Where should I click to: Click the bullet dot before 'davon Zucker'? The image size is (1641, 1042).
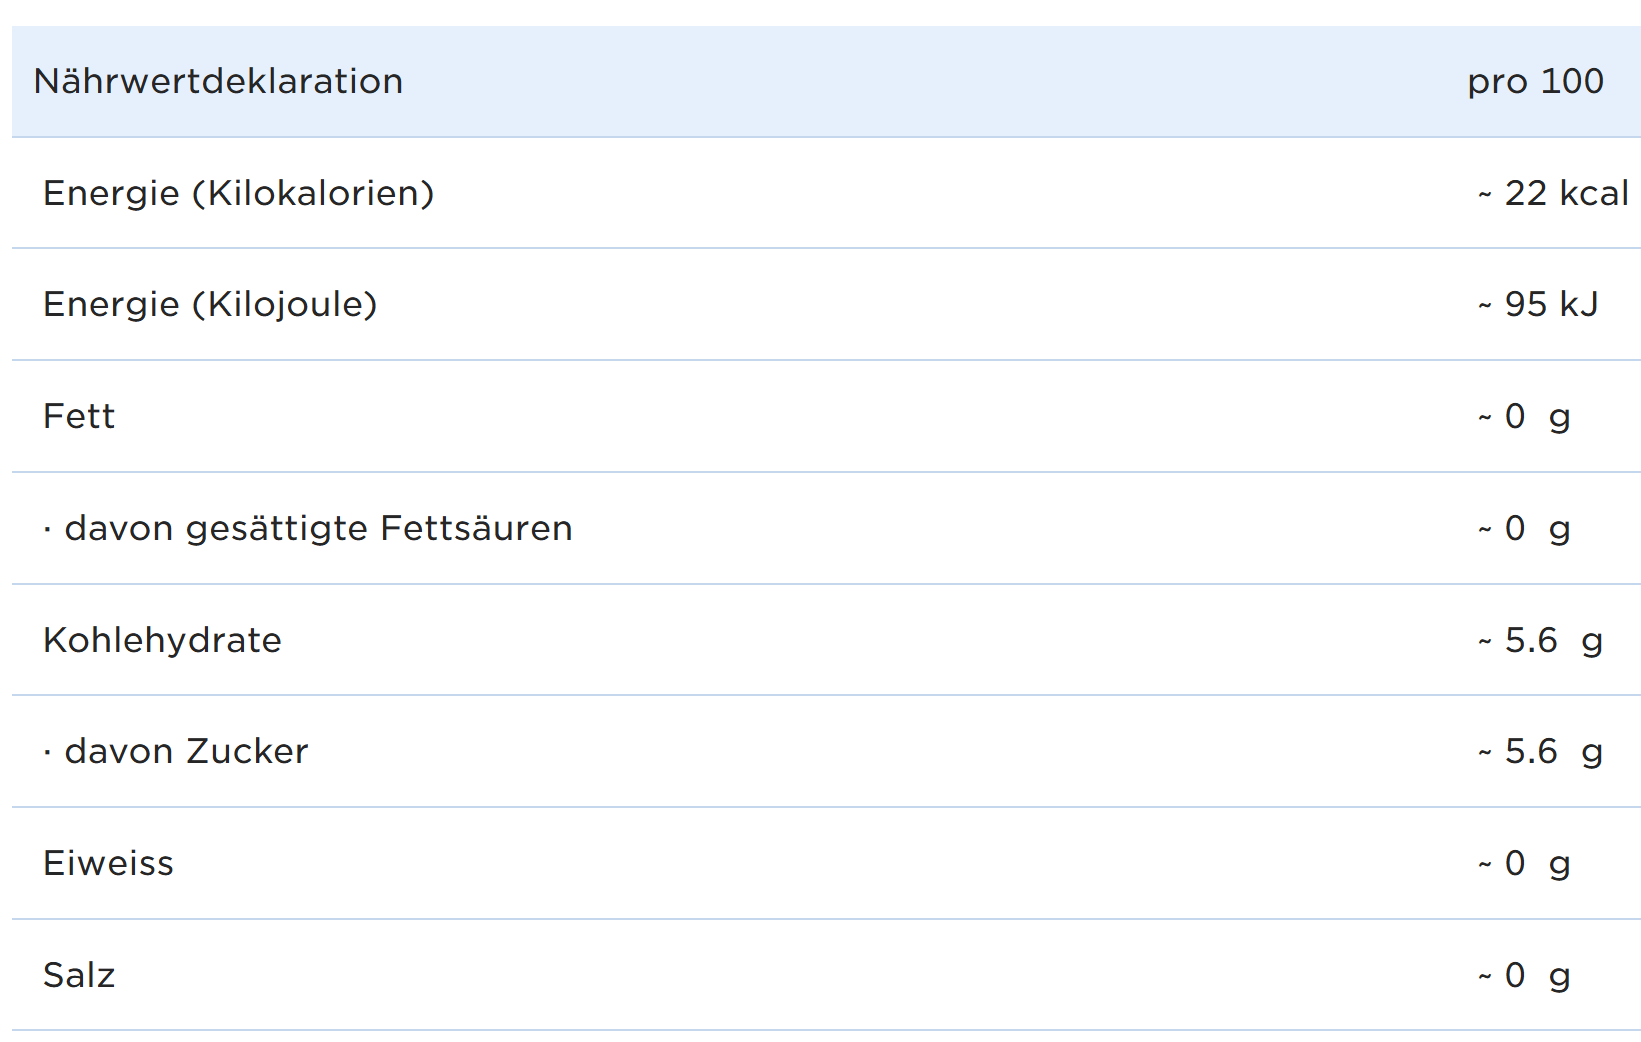(x=47, y=753)
